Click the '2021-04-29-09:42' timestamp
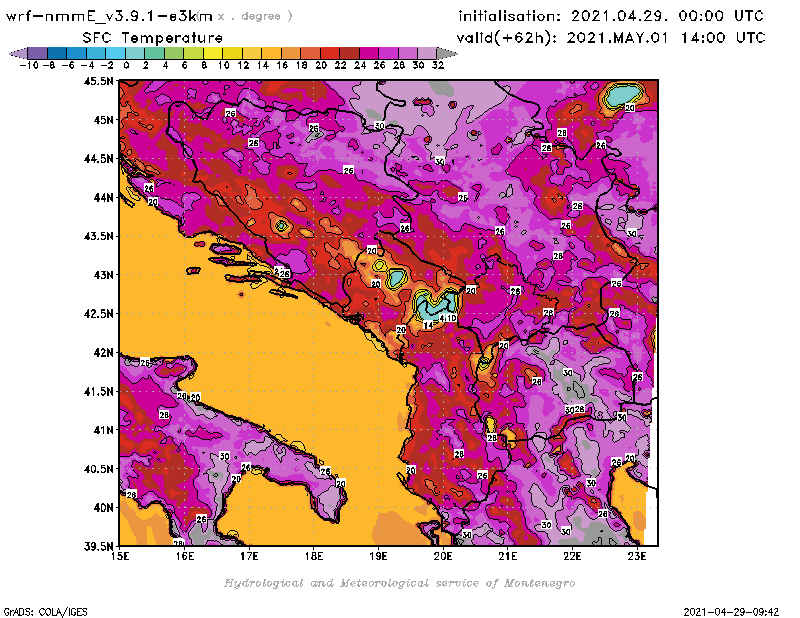This screenshot has width=800, height=618. click(x=731, y=612)
